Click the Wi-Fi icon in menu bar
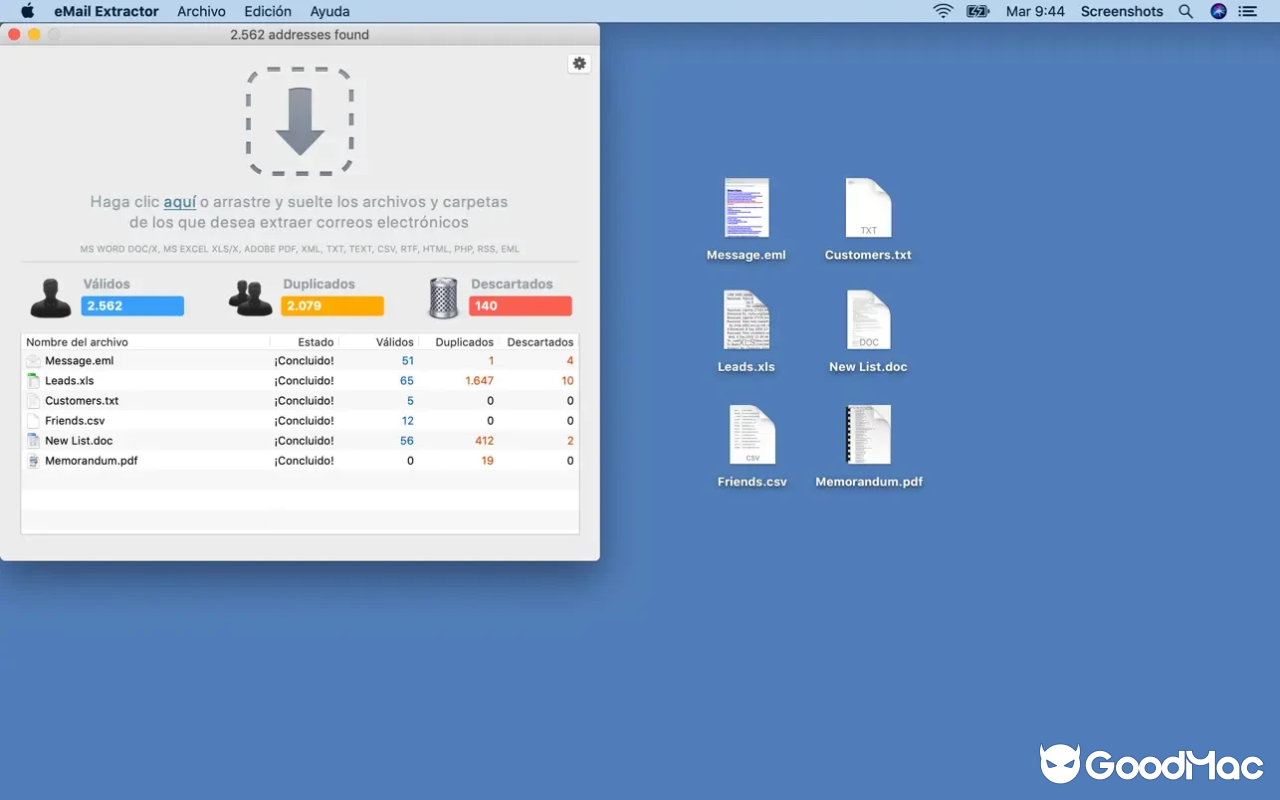1280x800 pixels. tap(942, 11)
